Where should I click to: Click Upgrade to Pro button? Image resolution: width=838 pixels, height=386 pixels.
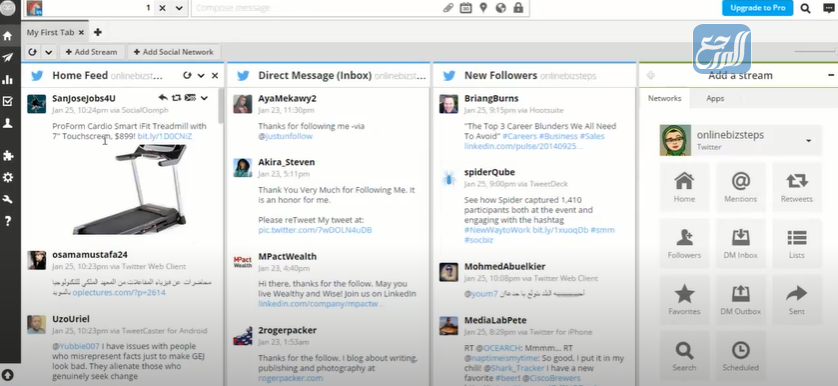click(757, 8)
